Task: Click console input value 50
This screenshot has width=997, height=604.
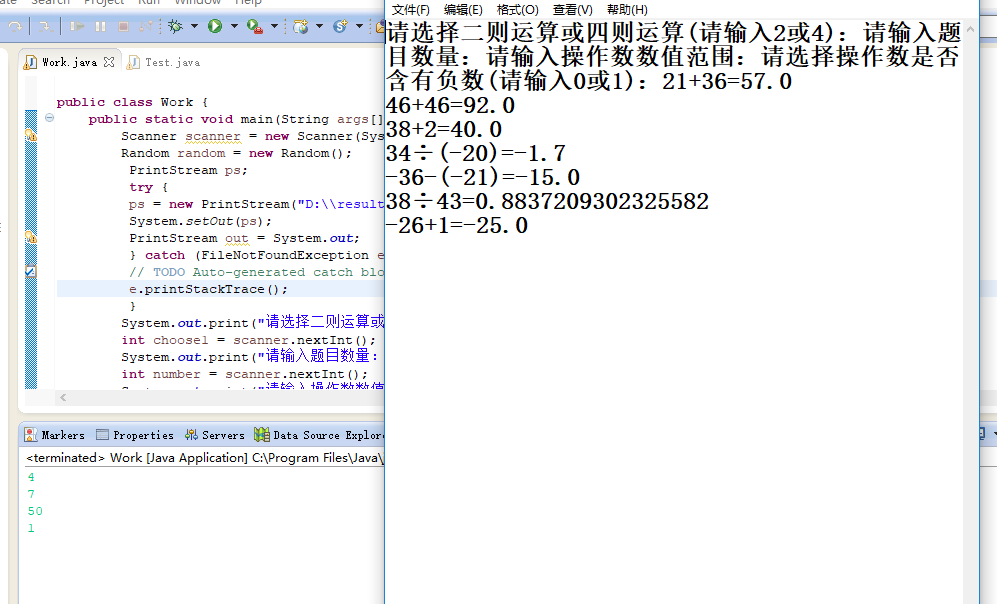Action: click(35, 511)
